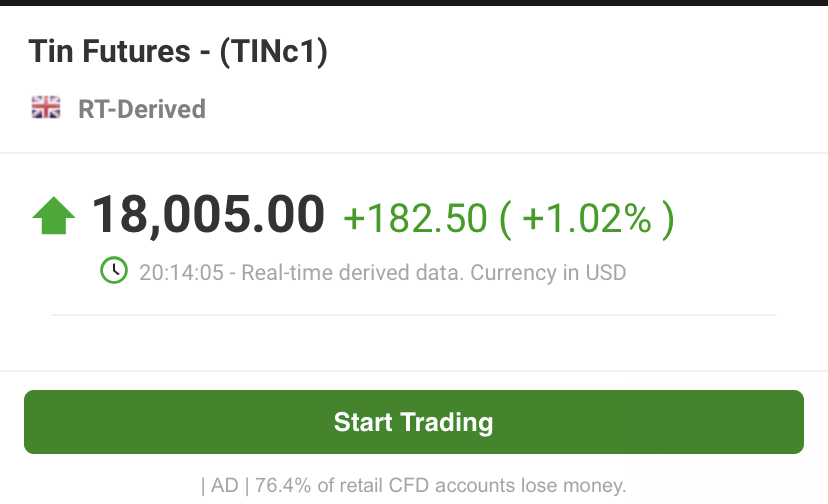Click the blank area under the timestamp divider
The width and height of the screenshot is (828, 504).
click(x=414, y=343)
